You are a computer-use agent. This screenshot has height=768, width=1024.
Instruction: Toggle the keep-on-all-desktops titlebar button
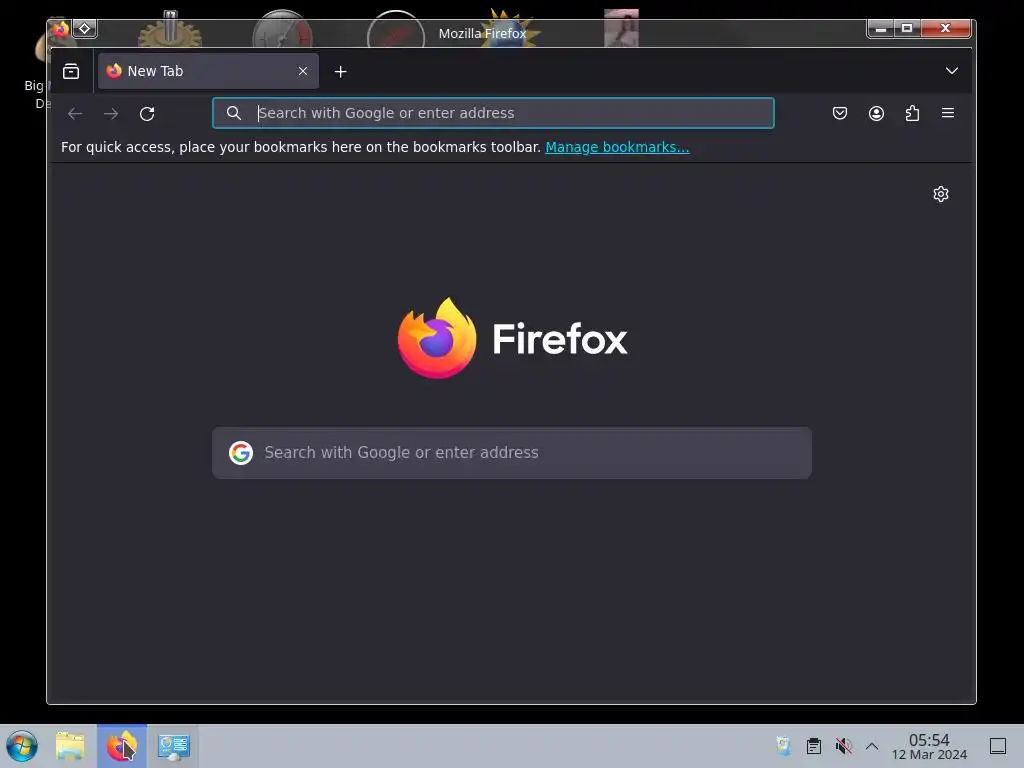point(85,29)
